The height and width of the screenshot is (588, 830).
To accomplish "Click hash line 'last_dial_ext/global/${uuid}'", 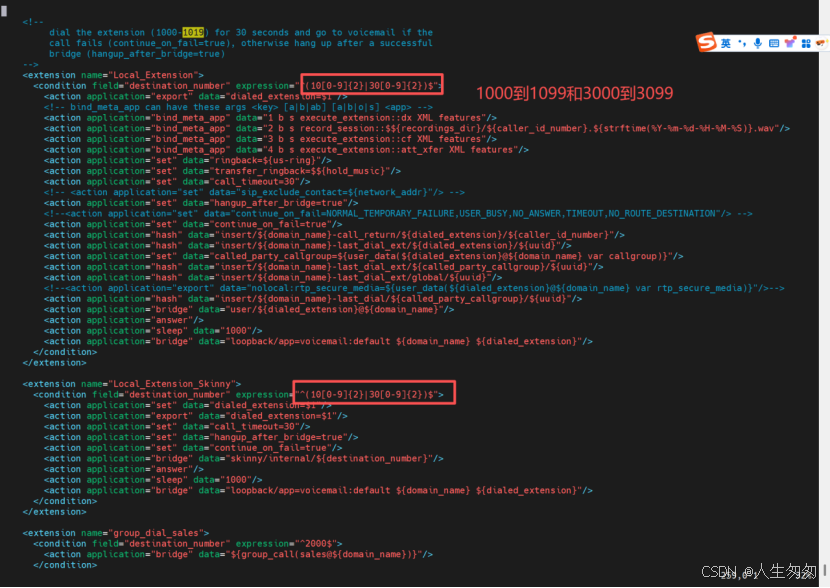I will 273,277.
